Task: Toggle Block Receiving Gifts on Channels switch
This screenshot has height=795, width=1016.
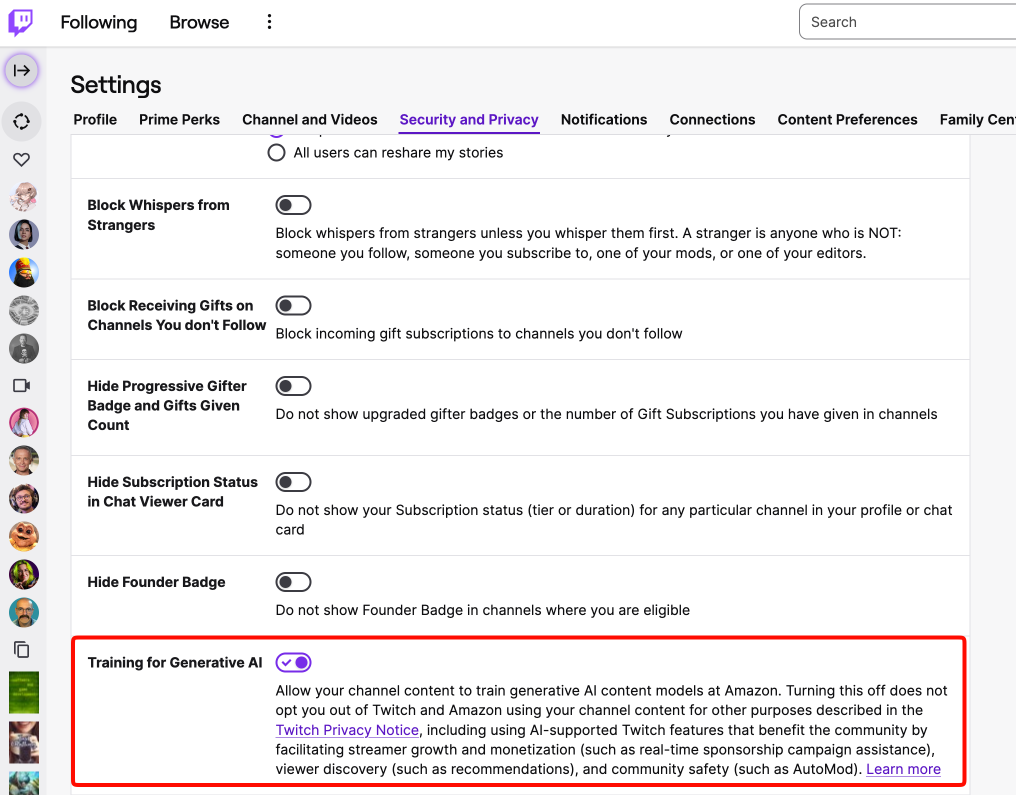Action: click(294, 306)
